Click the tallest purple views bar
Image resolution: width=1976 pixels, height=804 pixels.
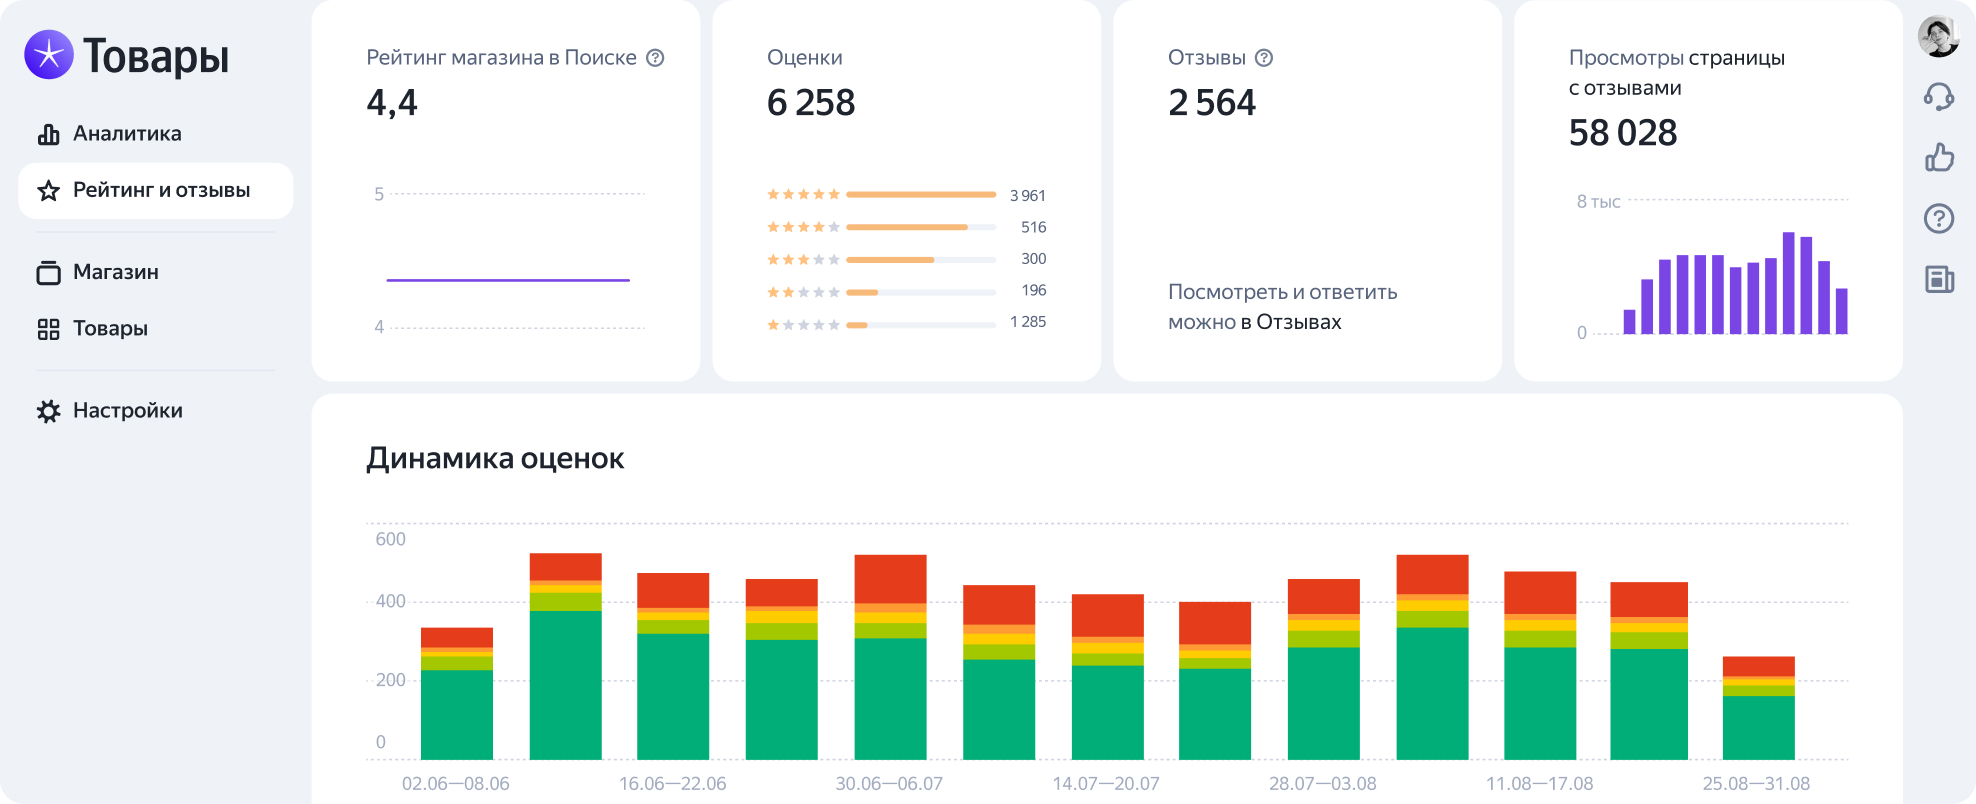(1789, 283)
